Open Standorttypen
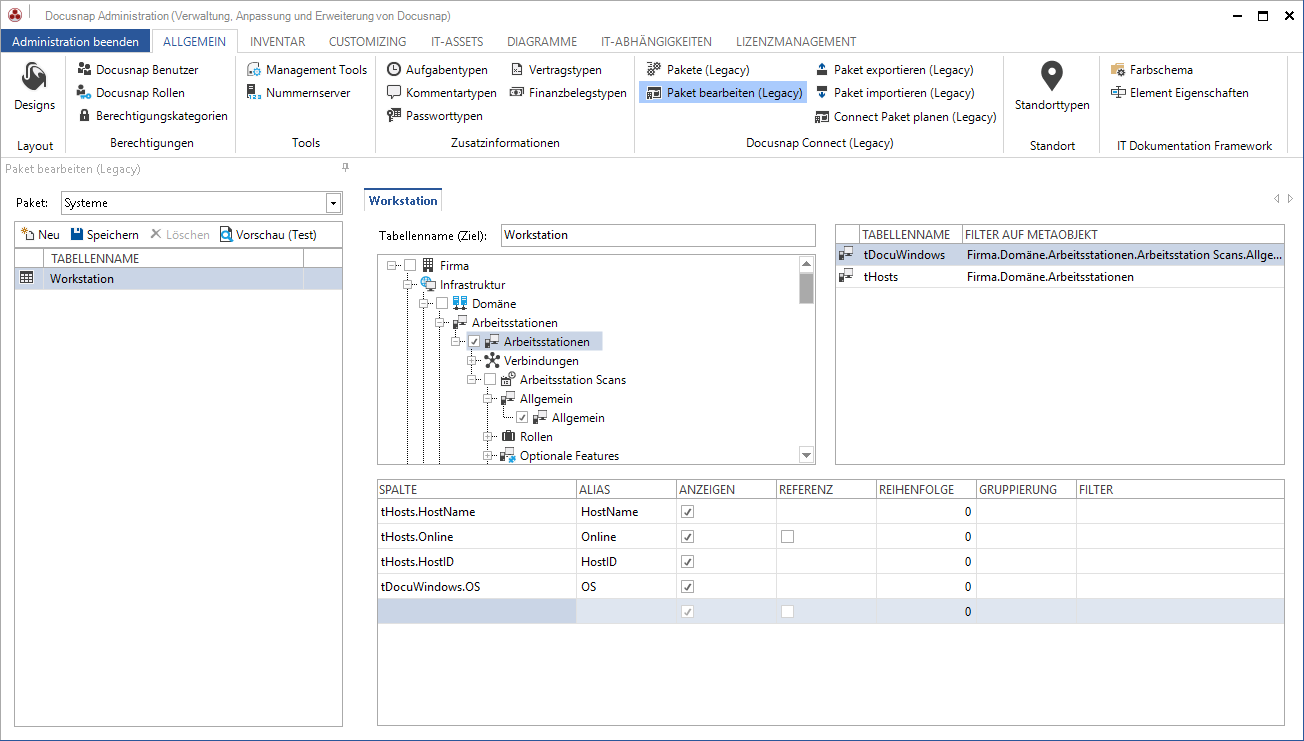The width and height of the screenshot is (1304, 741). (1052, 87)
